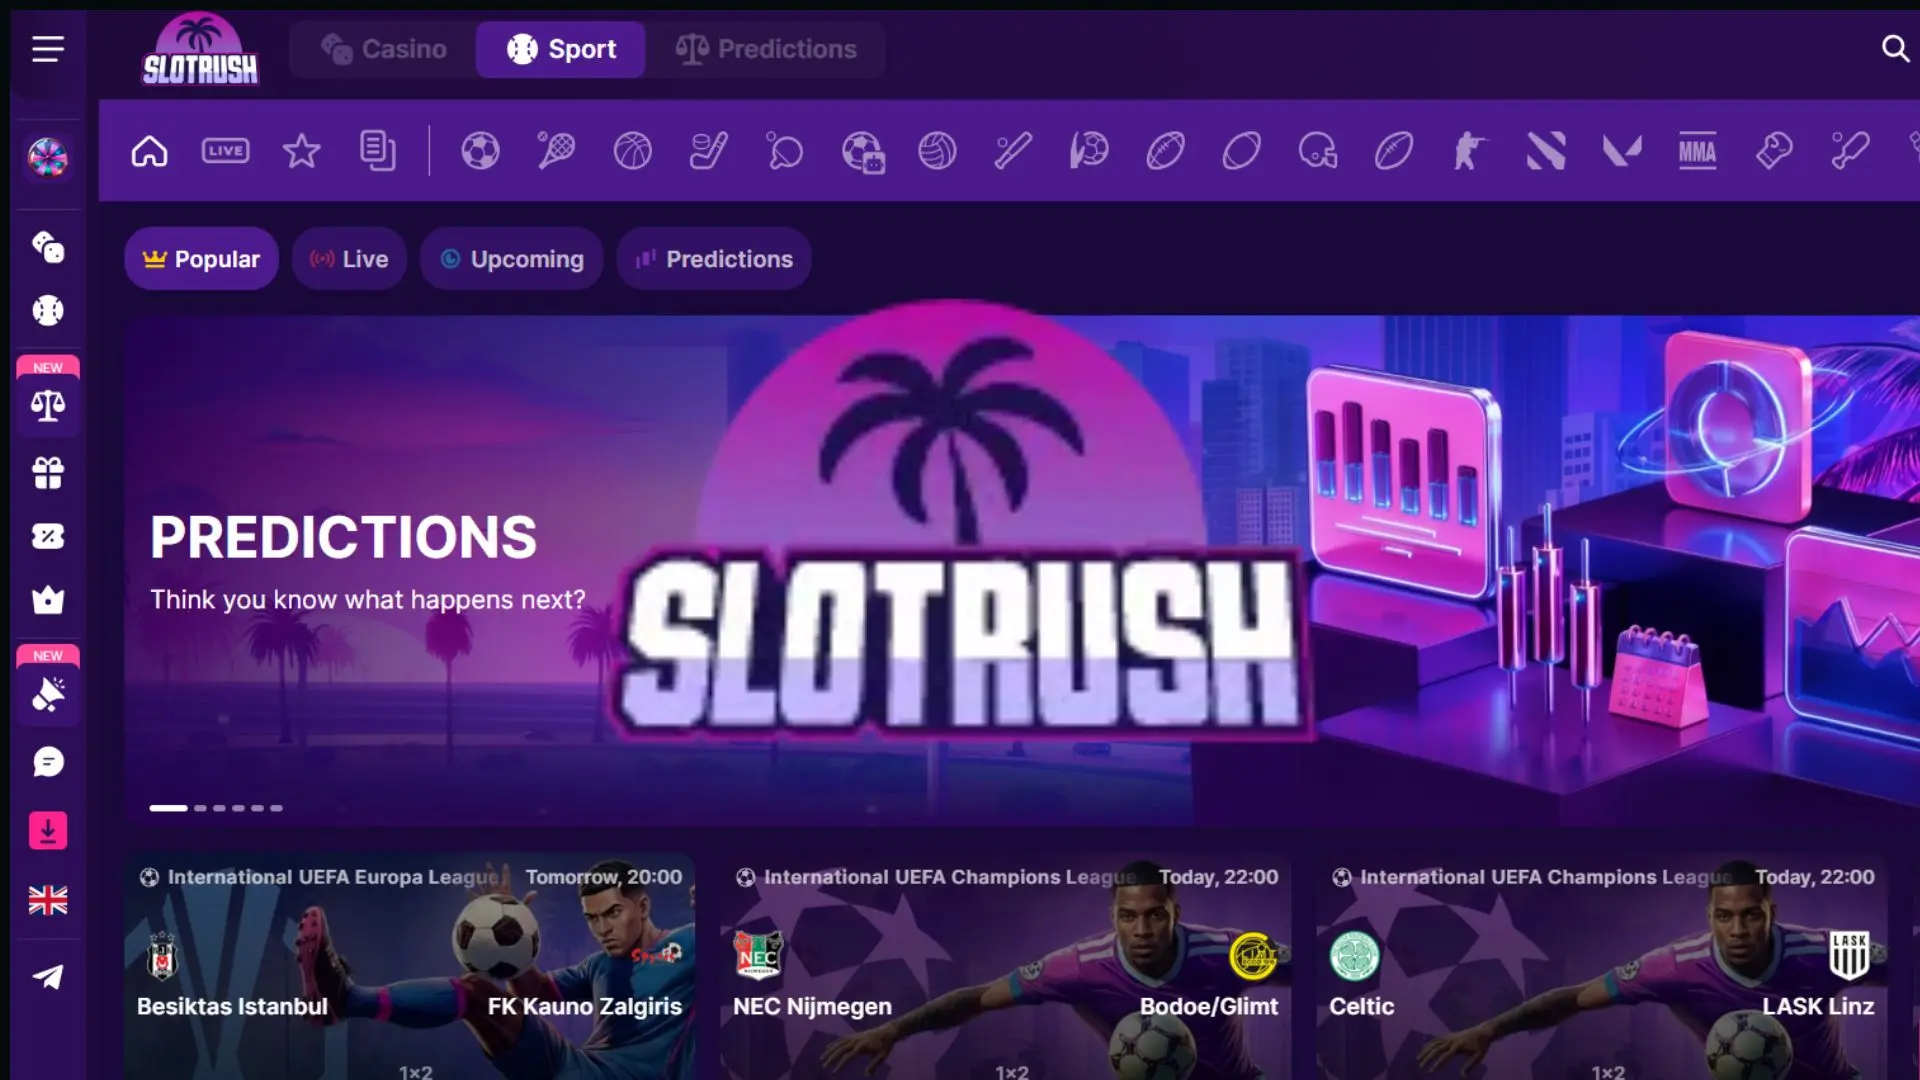The height and width of the screenshot is (1080, 1920).
Task: Select the Table Tennis icon
Action: coord(785,151)
